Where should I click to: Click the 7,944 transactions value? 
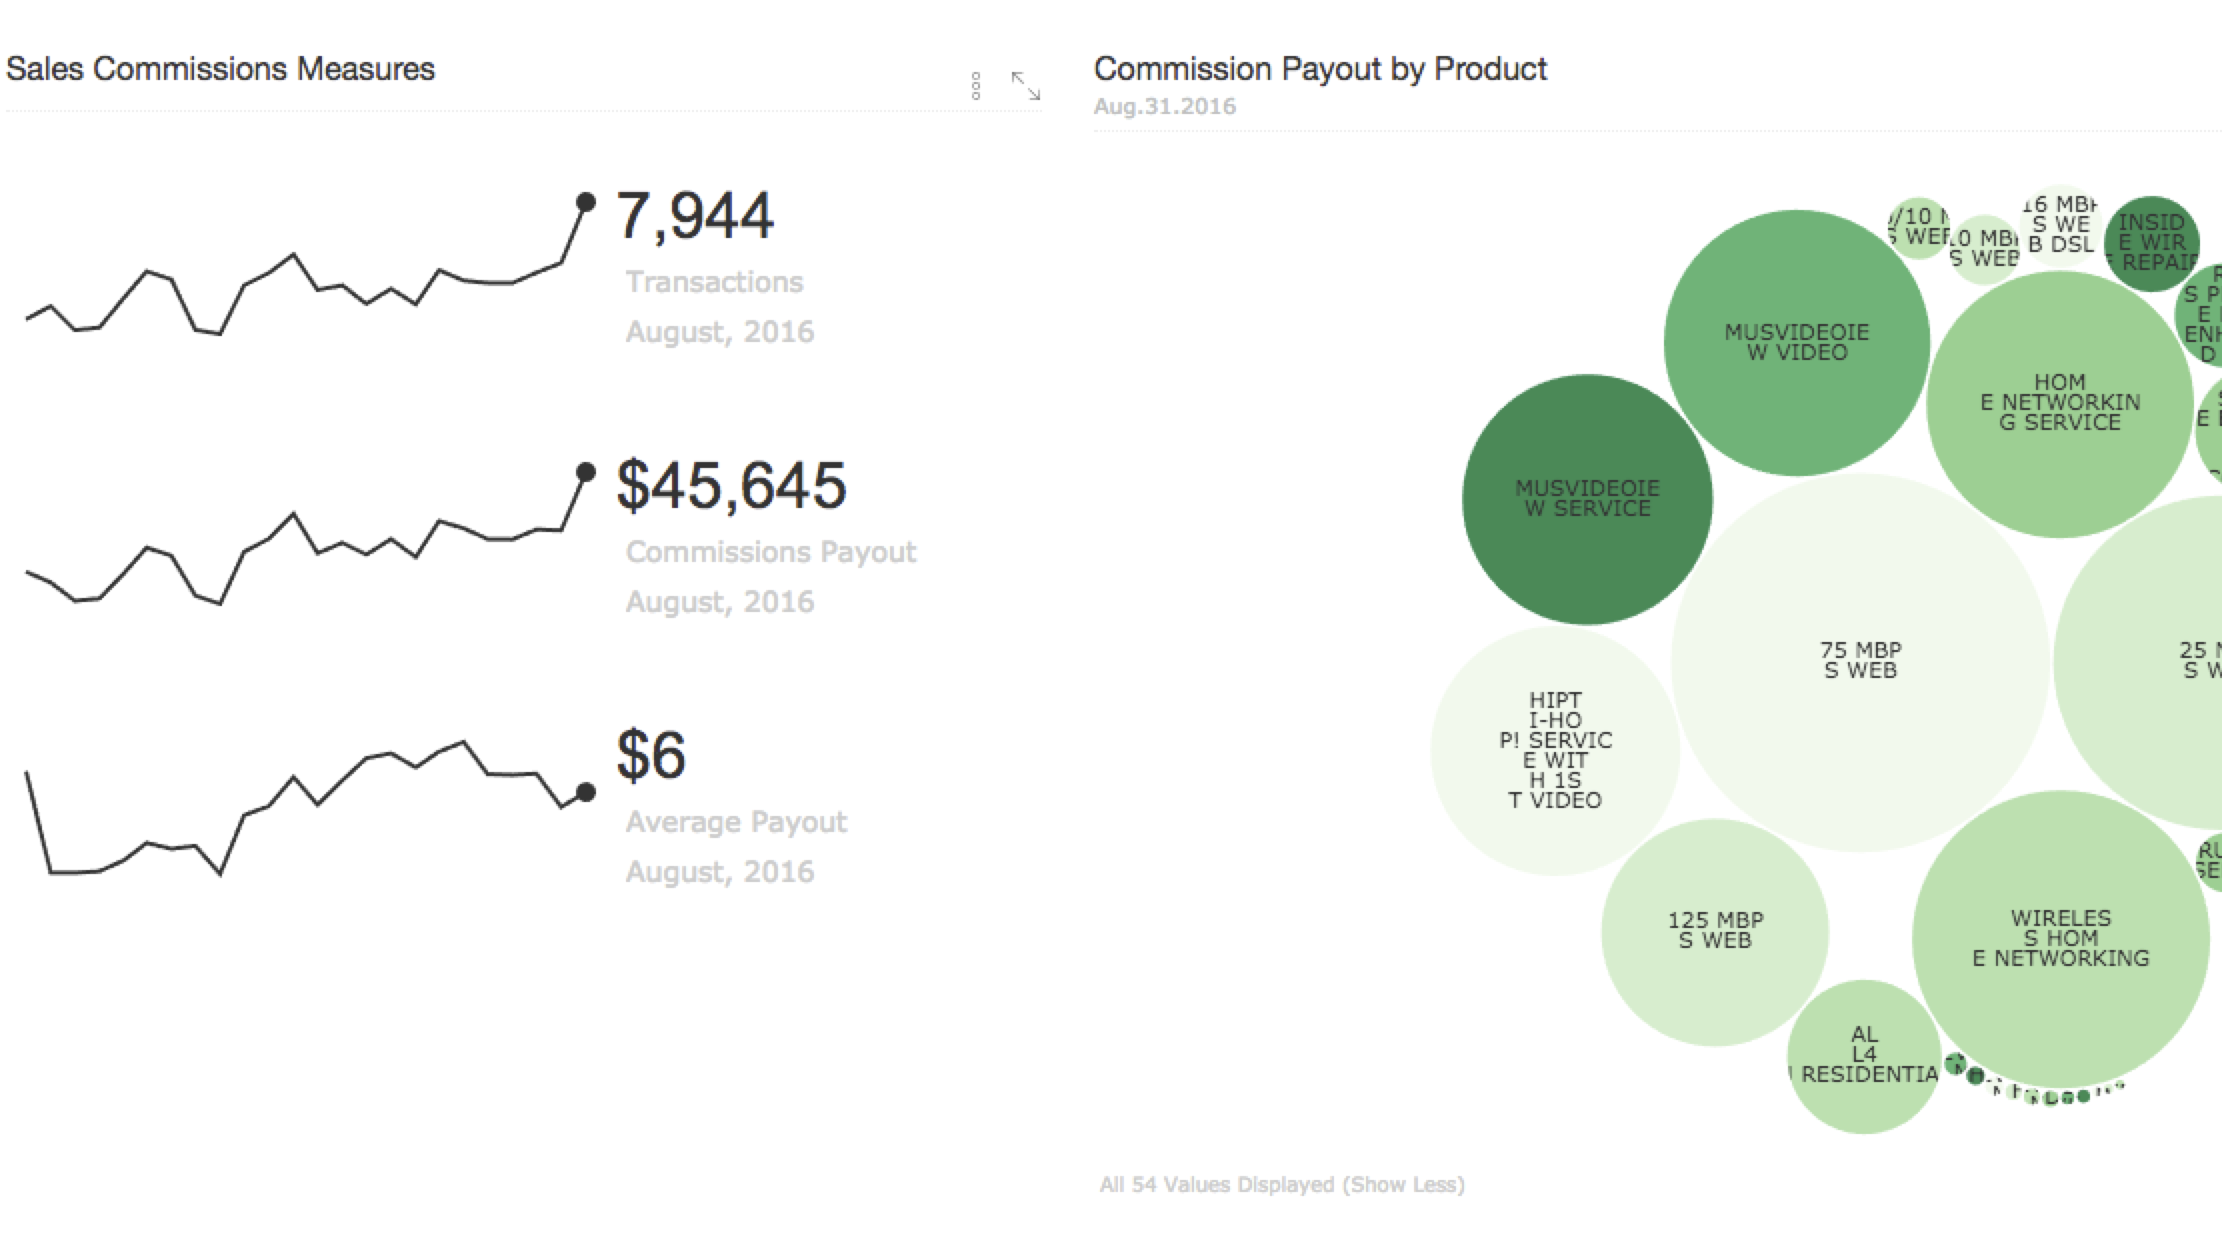[695, 215]
